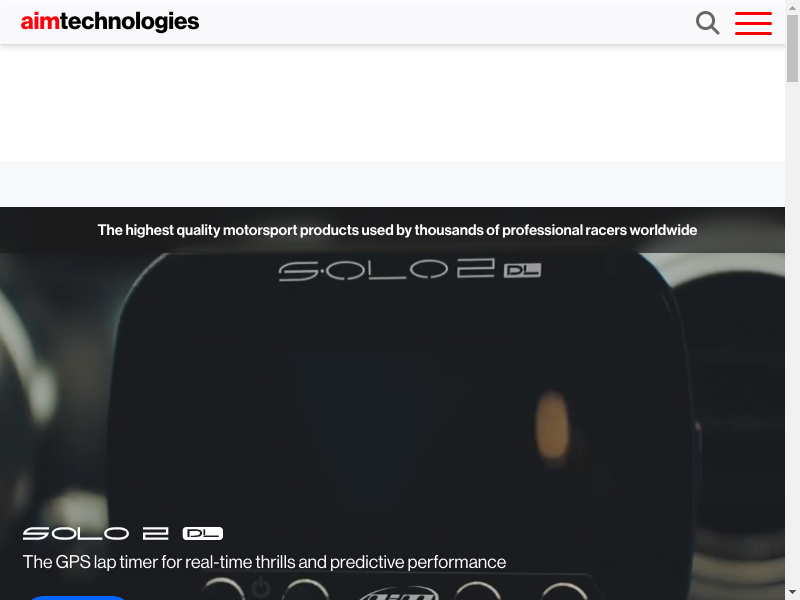Screen dimensions: 800x600
Task: Click the scrollbar up arrow
Action: pyautogui.click(x=792, y=7)
